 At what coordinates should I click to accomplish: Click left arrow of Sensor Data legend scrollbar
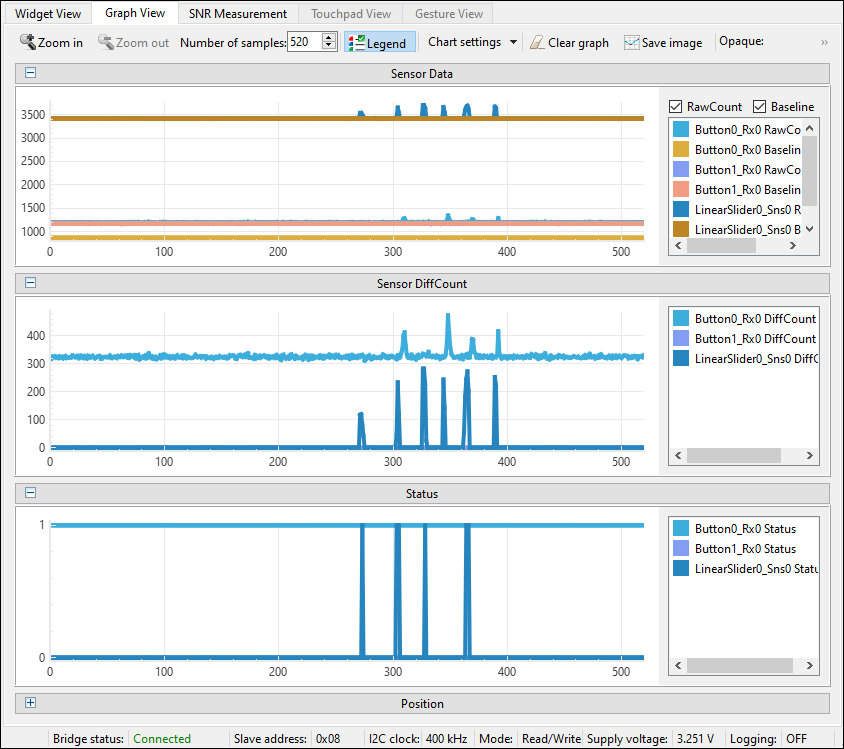click(x=678, y=245)
